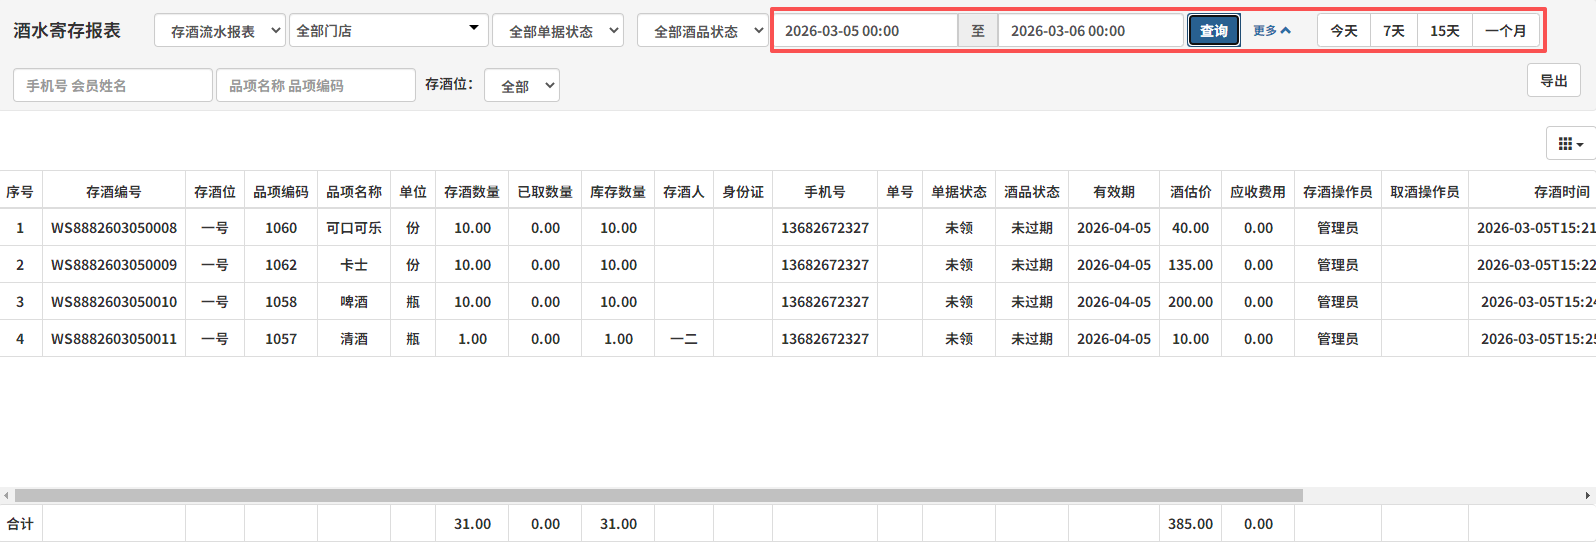This screenshot has height=551, width=1596.
Task: Open the 全部单据状态 dropdown
Action: point(557,31)
